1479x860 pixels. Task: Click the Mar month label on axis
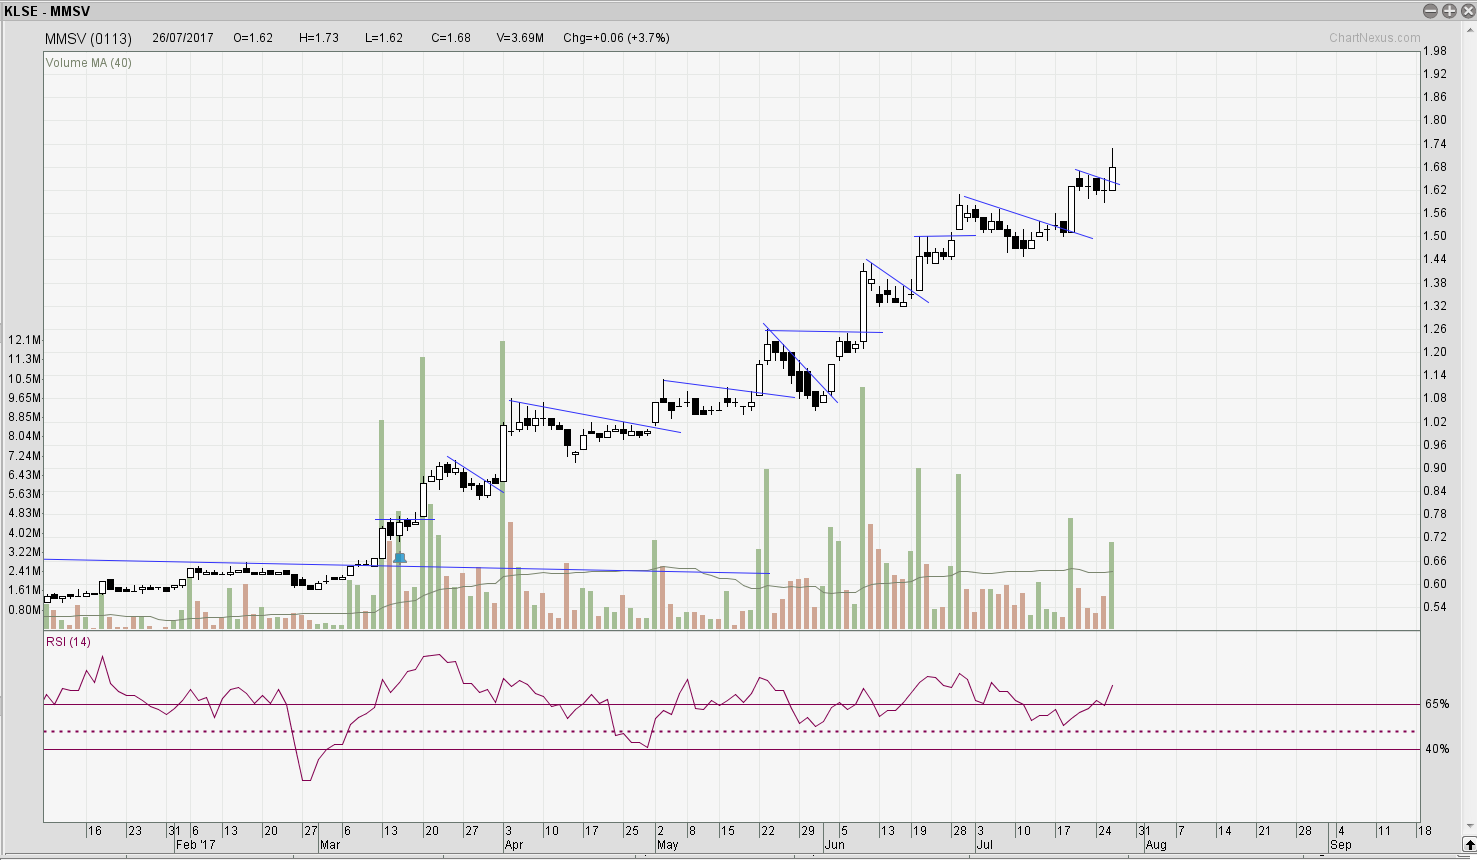(x=330, y=845)
